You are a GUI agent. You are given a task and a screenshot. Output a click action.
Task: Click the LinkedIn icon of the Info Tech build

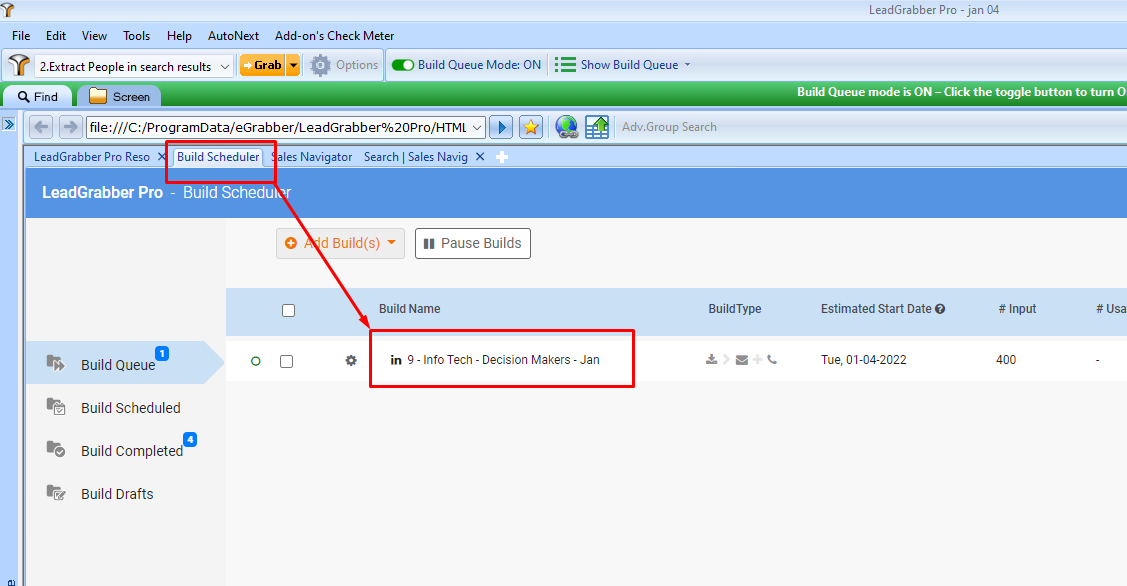396,360
